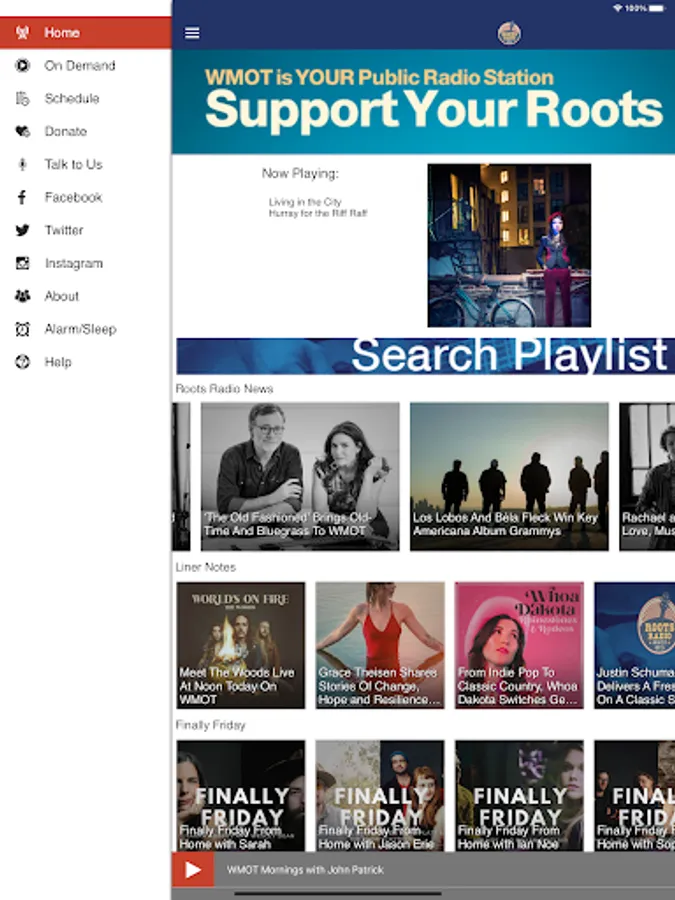The image size is (675, 900).
Task: Select Help in the side menu
Action: click(86, 362)
